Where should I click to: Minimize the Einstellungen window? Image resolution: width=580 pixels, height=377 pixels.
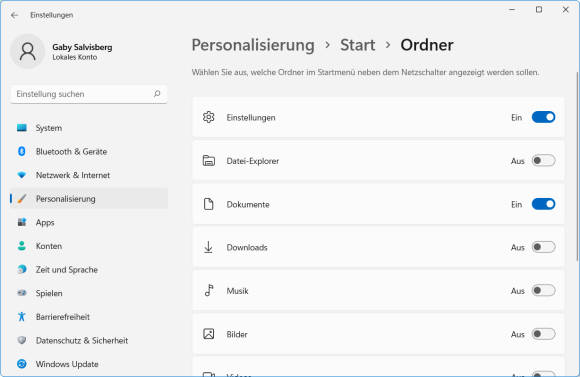tap(512, 10)
